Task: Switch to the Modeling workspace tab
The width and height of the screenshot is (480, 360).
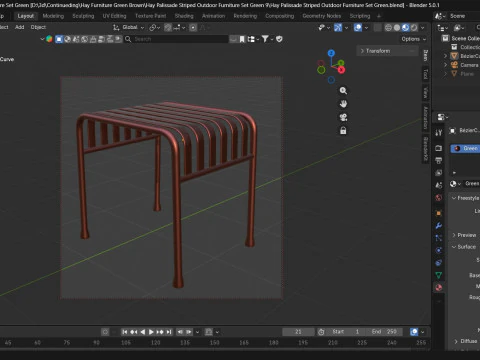Action: pyautogui.click(x=53, y=16)
